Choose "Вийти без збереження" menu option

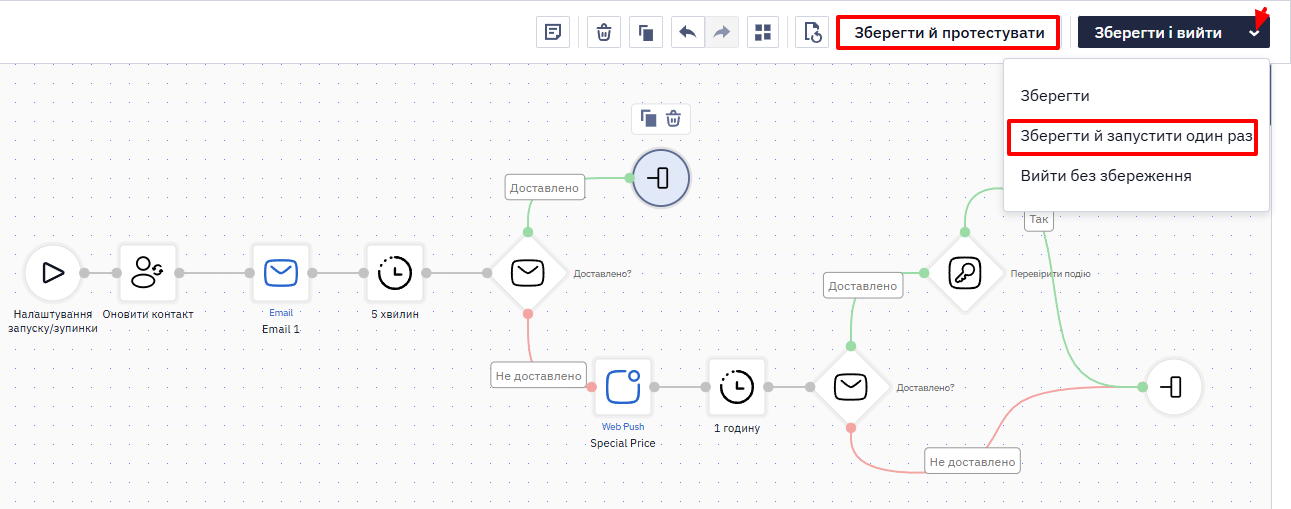[1106, 176]
